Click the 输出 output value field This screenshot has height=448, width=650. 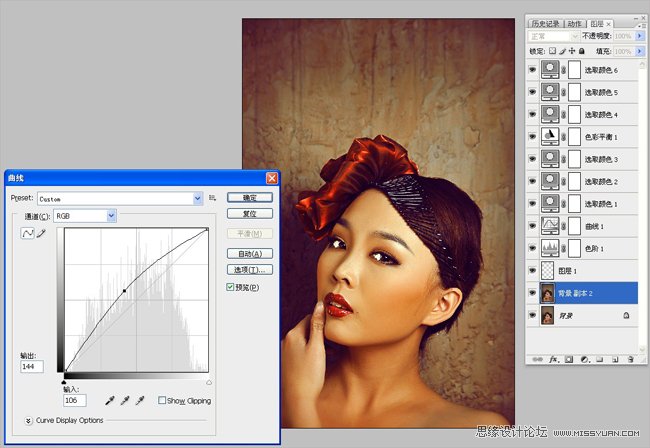(32, 366)
